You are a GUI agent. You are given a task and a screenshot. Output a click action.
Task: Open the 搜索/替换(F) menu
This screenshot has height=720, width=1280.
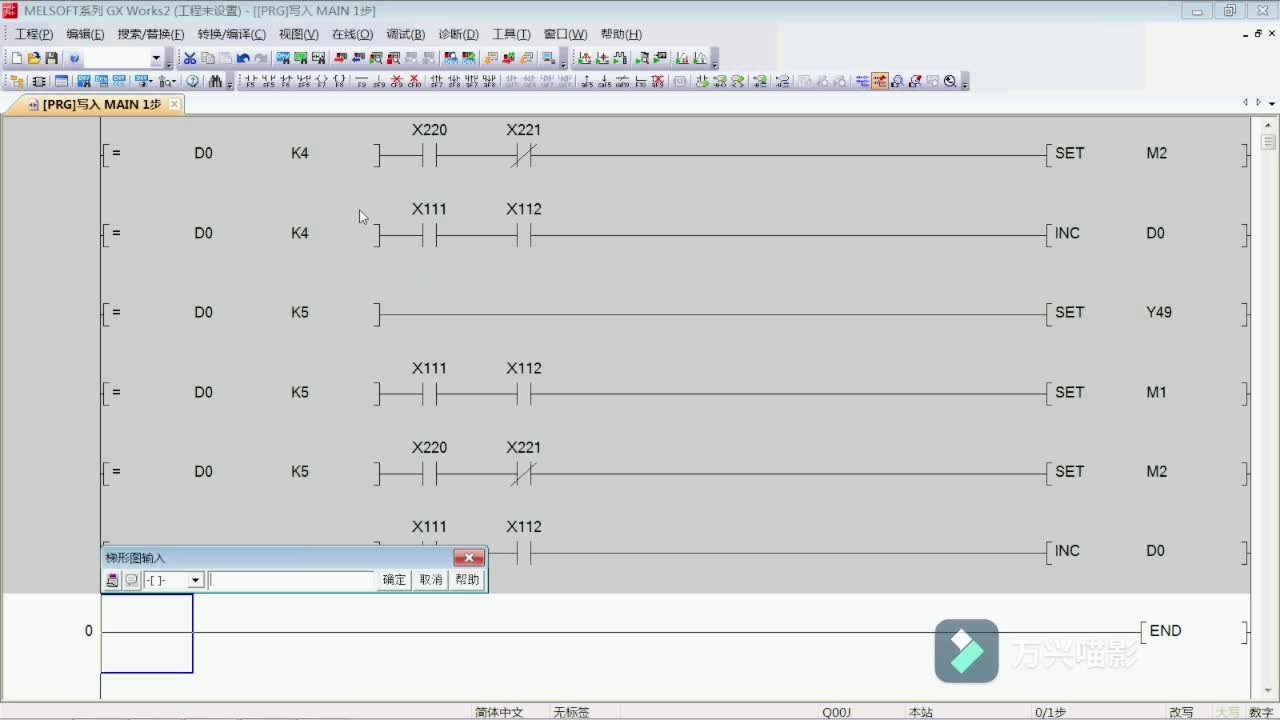click(x=151, y=34)
